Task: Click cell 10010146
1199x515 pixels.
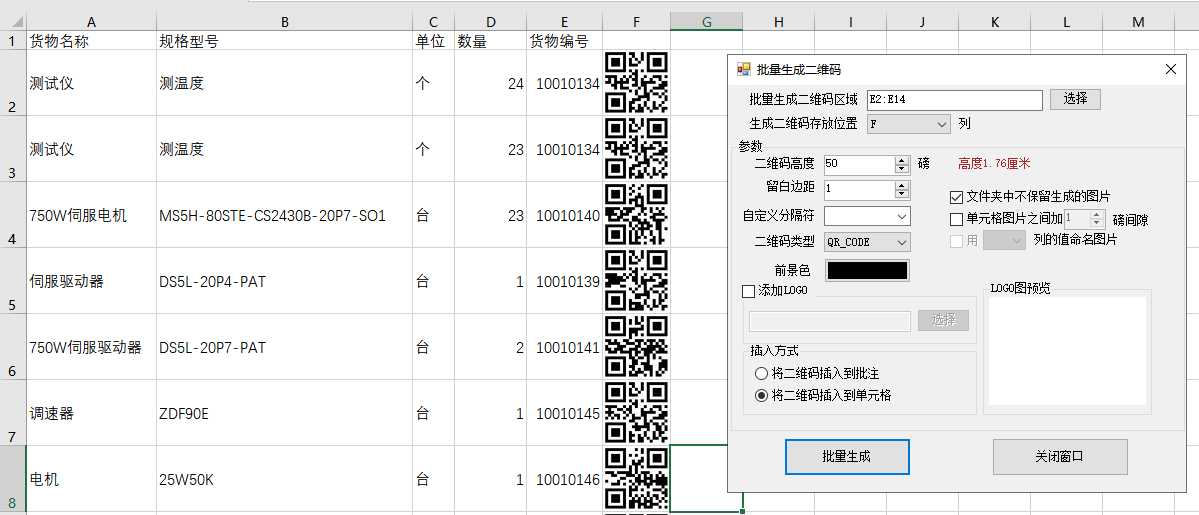Action: [564, 479]
